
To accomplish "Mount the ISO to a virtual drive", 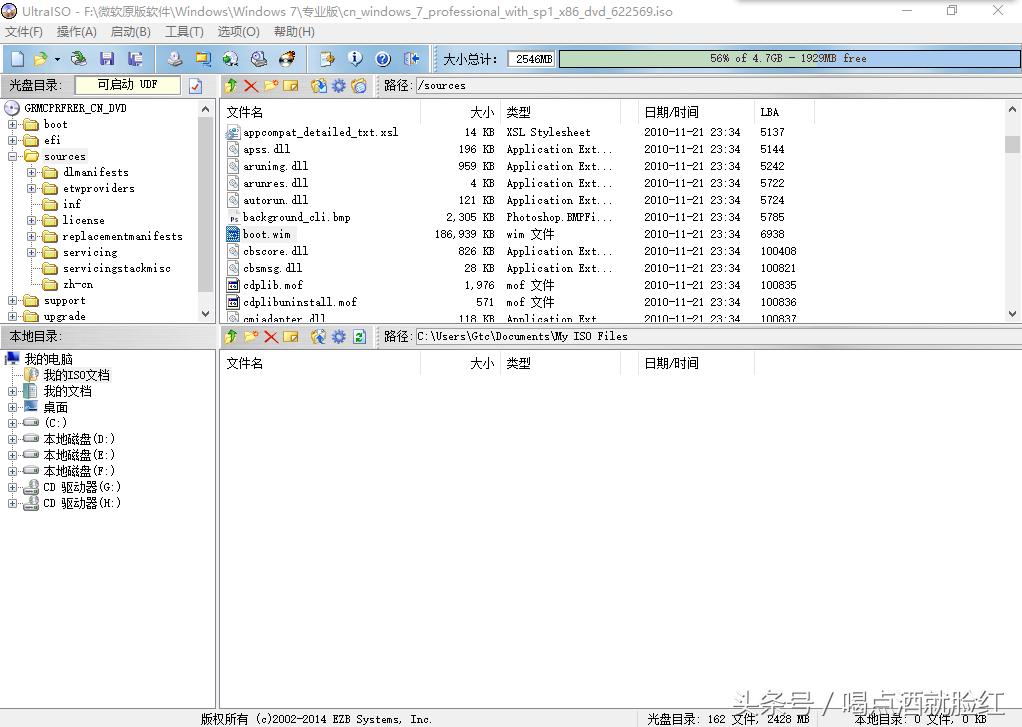I will click(x=228, y=58).
